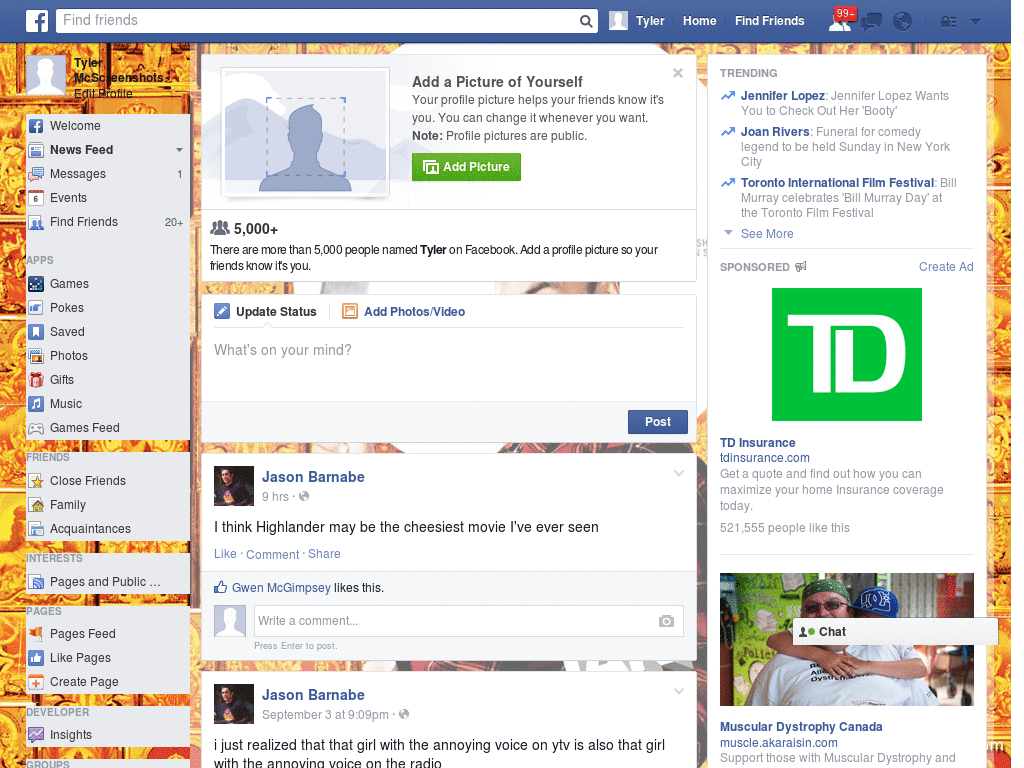This screenshot has width=1024, height=768.
Task: Open the Games Feed controller icon
Action: (x=36, y=428)
